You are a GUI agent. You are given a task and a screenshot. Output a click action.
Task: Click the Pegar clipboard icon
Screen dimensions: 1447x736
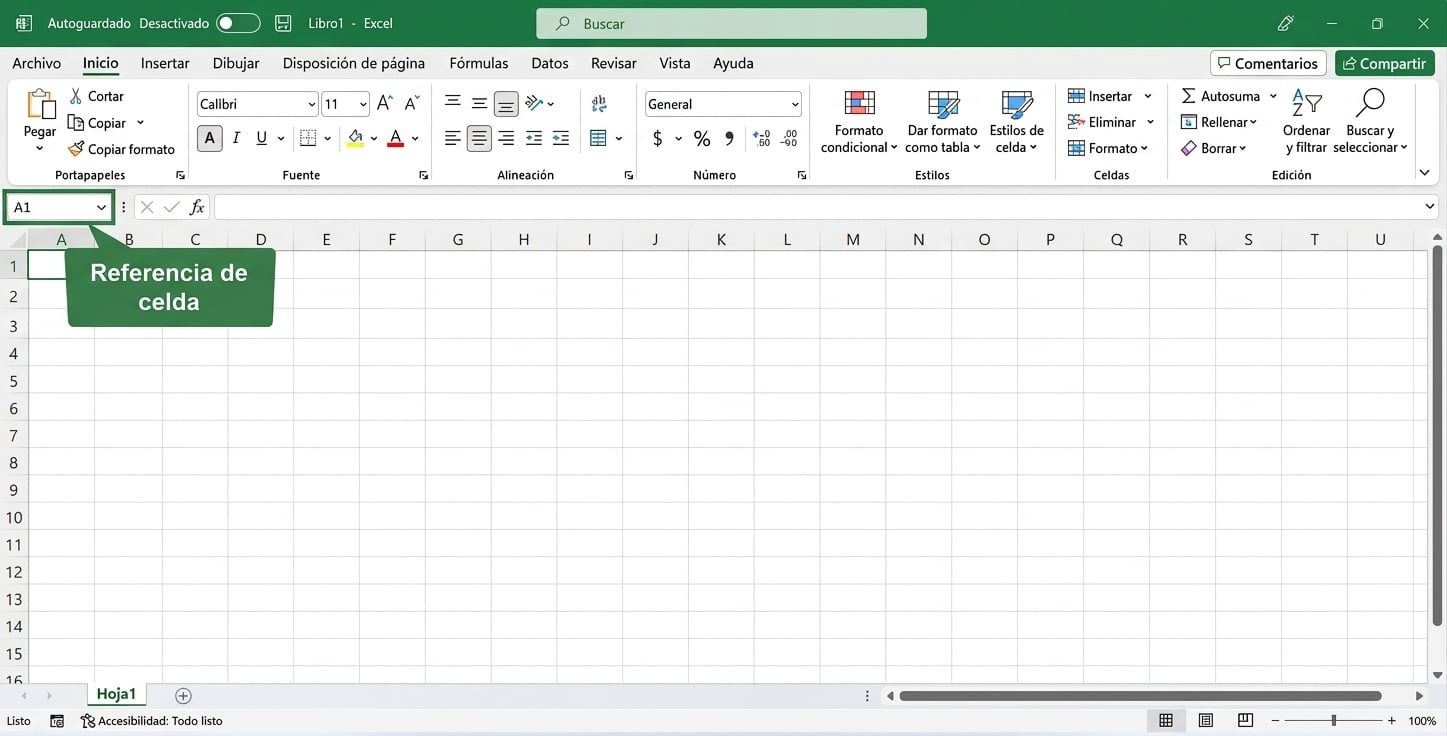[40, 105]
